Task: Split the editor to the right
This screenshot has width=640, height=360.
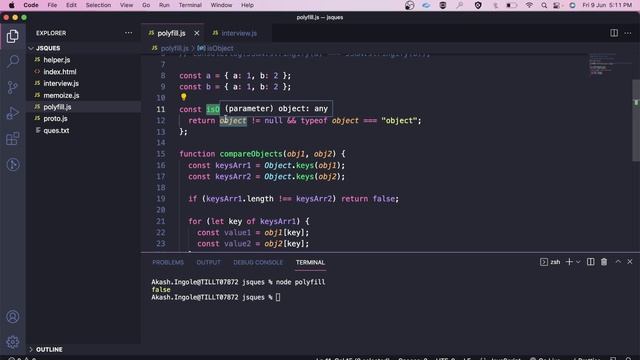Action: tap(614, 33)
